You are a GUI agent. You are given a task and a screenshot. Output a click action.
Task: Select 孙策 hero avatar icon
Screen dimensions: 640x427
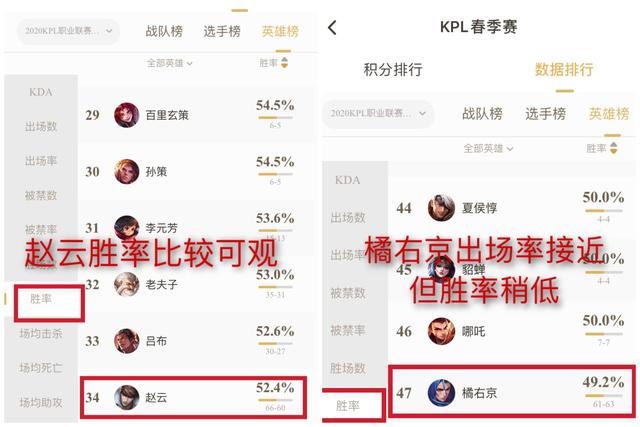(x=127, y=171)
